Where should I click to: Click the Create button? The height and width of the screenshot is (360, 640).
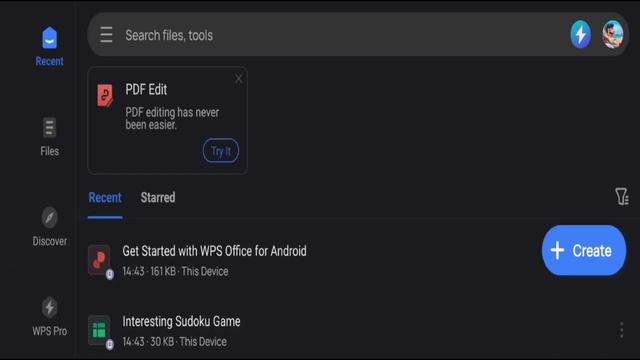[584, 250]
